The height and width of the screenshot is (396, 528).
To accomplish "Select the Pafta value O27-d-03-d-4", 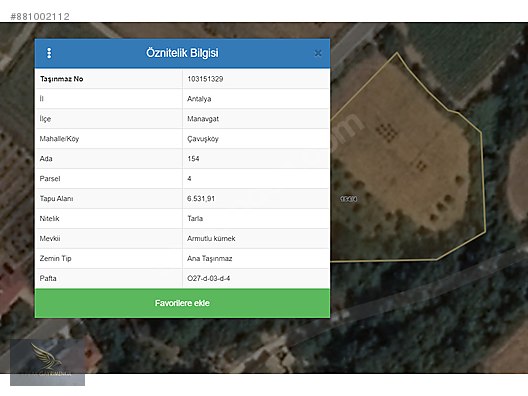I will pyautogui.click(x=208, y=278).
